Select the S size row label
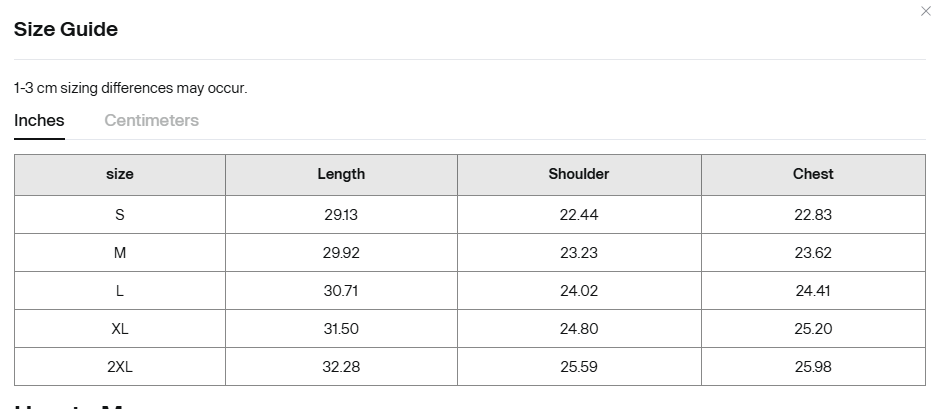938x409 pixels. pos(120,215)
